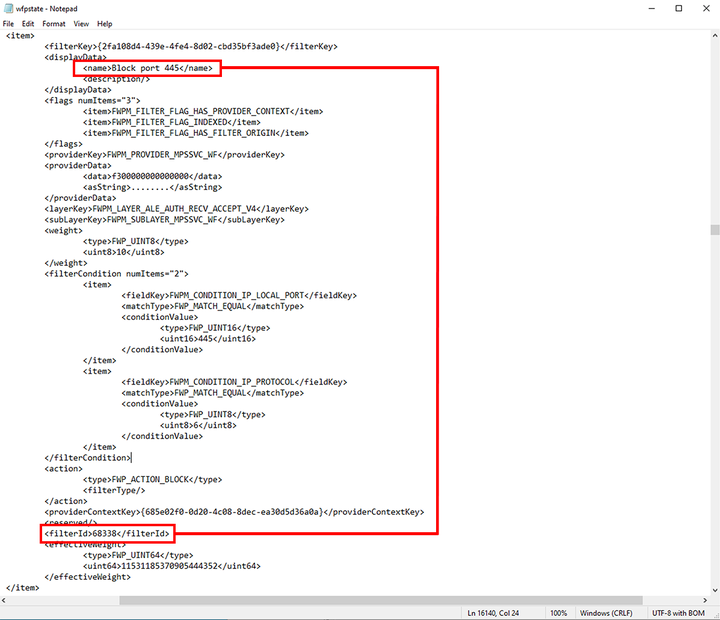
Task: Open the View menu
Action: pyautogui.click(x=81, y=24)
